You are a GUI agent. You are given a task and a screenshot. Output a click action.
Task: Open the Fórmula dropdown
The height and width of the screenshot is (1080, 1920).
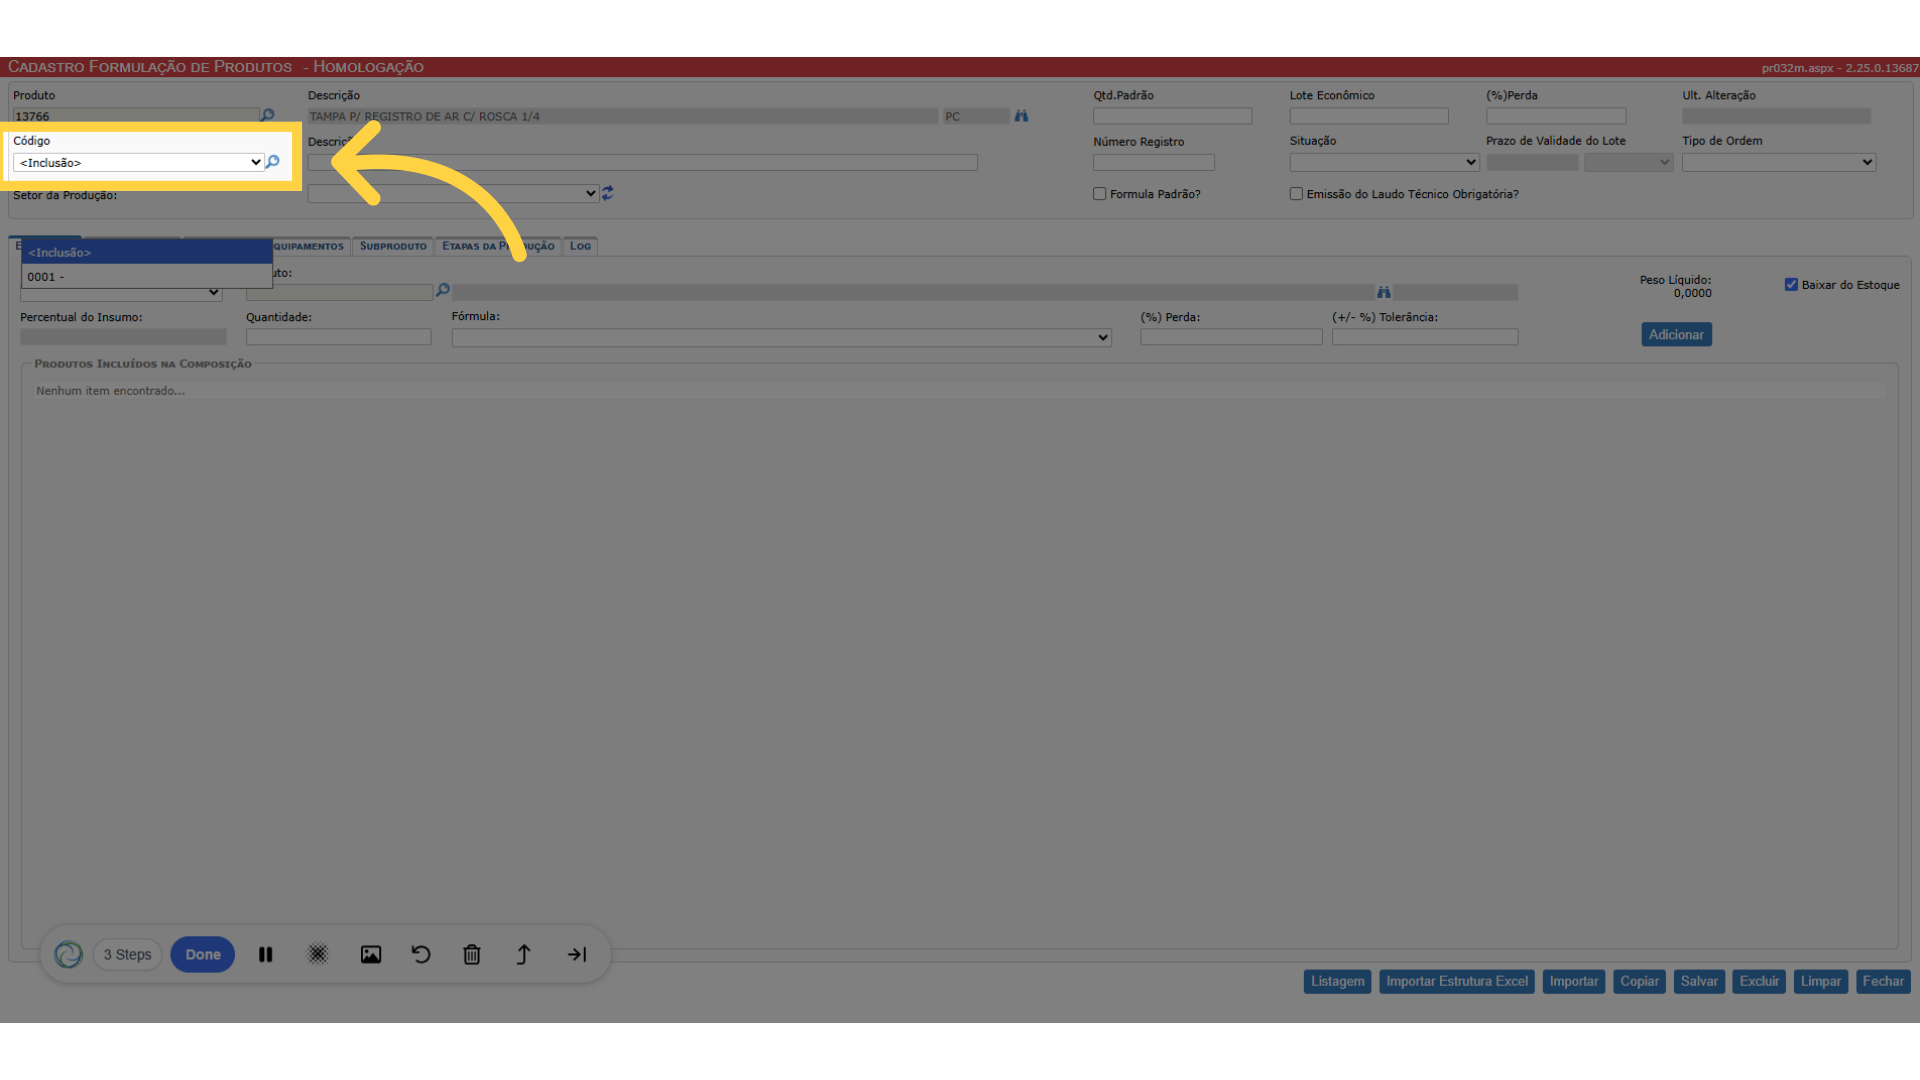click(x=781, y=338)
